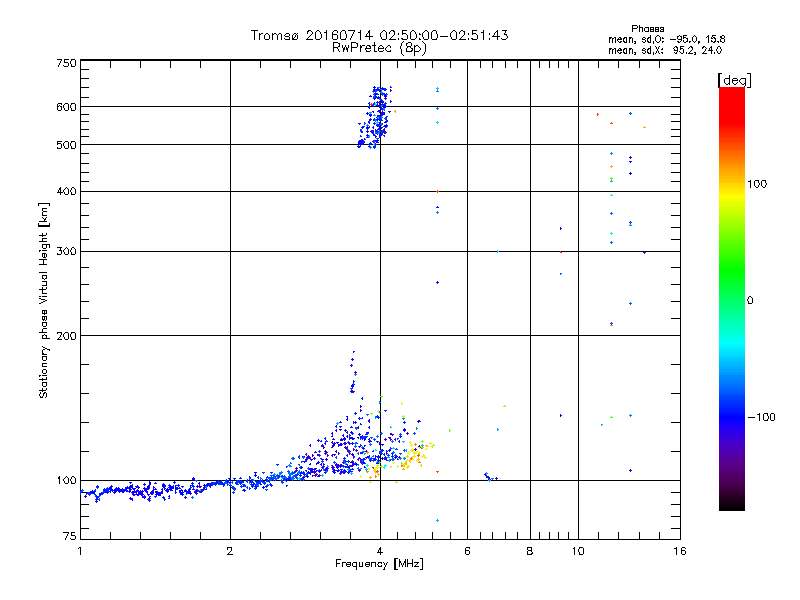Viewport: 800px width, 600px height.
Task: Click the '[deg]' colorbar unit label
Action: (734, 80)
